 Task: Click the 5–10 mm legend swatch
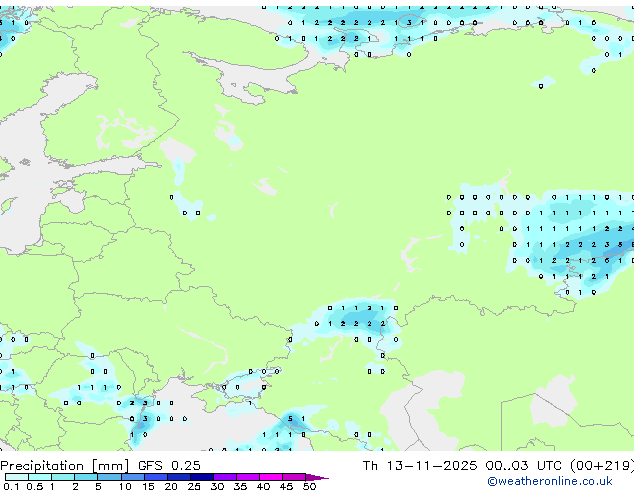[109, 477]
